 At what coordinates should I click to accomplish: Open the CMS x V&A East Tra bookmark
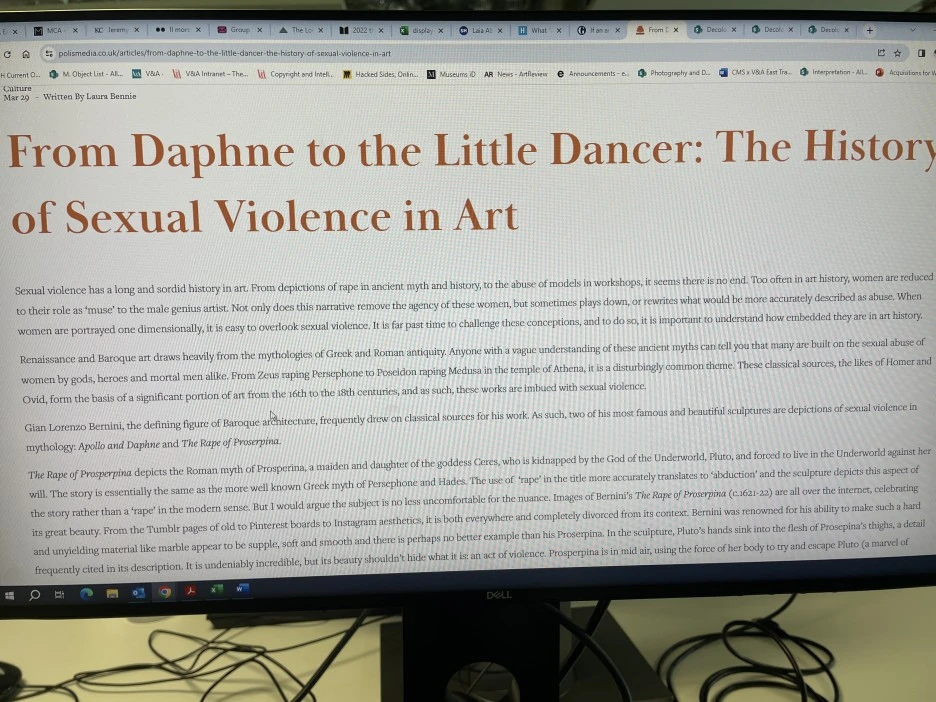tap(755, 73)
